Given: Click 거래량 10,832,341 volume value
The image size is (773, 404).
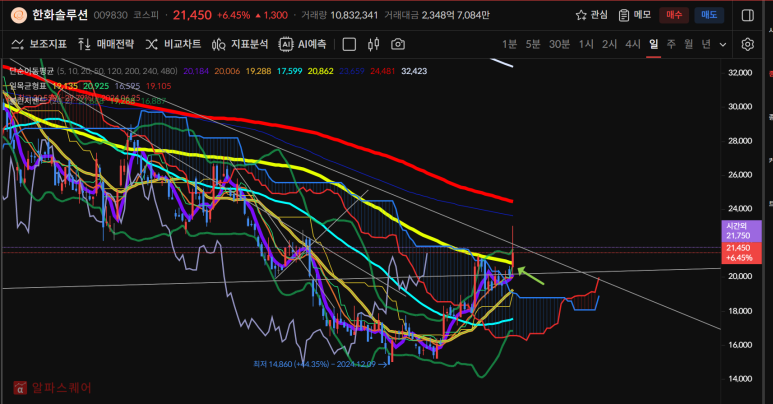Looking at the screenshot, I should tap(354, 15).
